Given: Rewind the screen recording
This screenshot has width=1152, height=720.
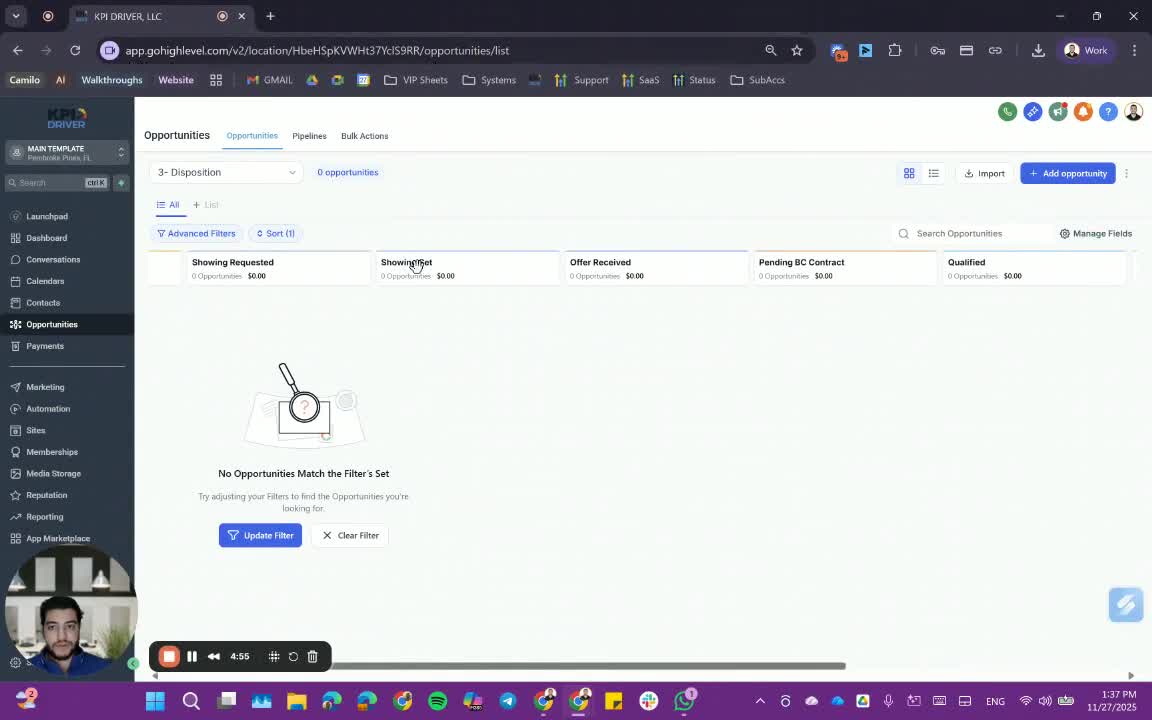Looking at the screenshot, I should (214, 656).
